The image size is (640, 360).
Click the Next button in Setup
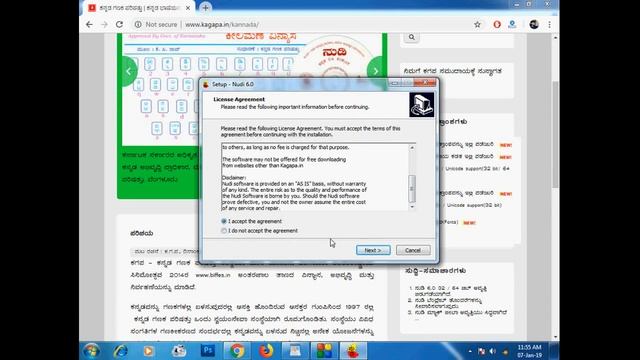[373, 250]
